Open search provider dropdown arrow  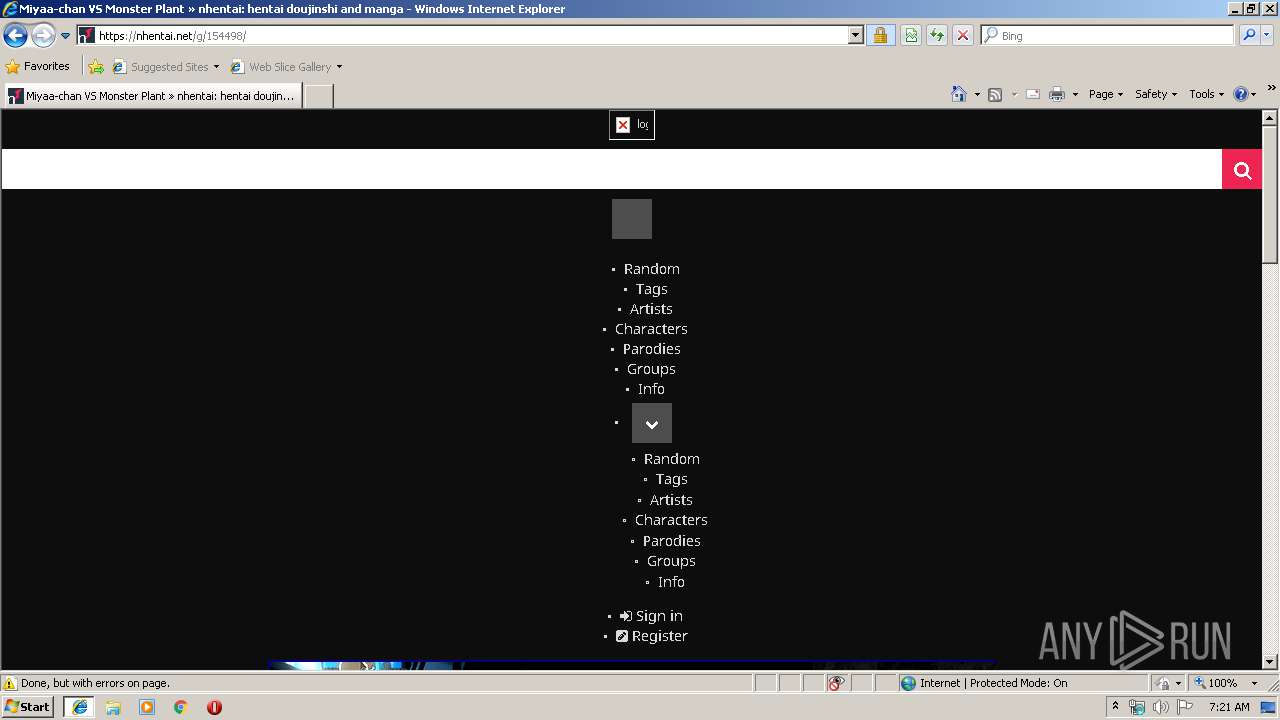click(x=1267, y=35)
